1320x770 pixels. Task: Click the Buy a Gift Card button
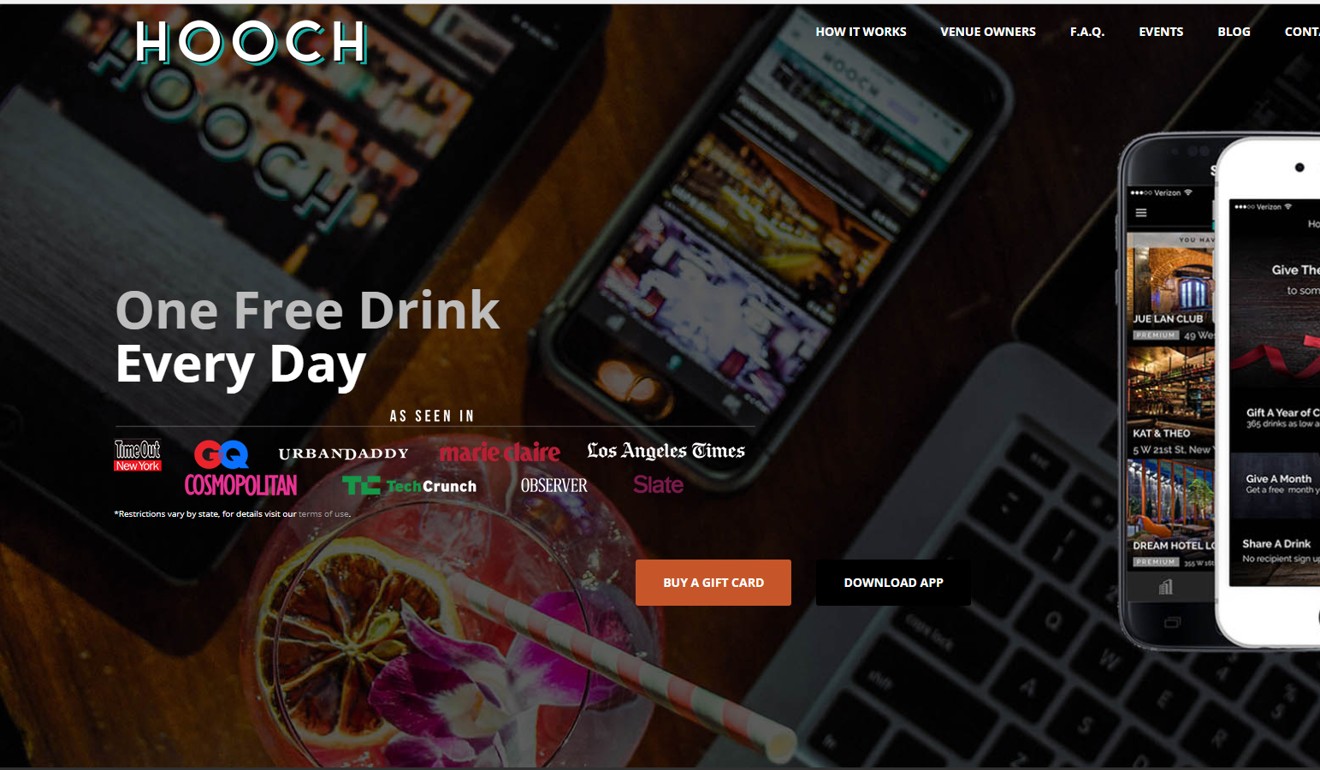(x=713, y=582)
